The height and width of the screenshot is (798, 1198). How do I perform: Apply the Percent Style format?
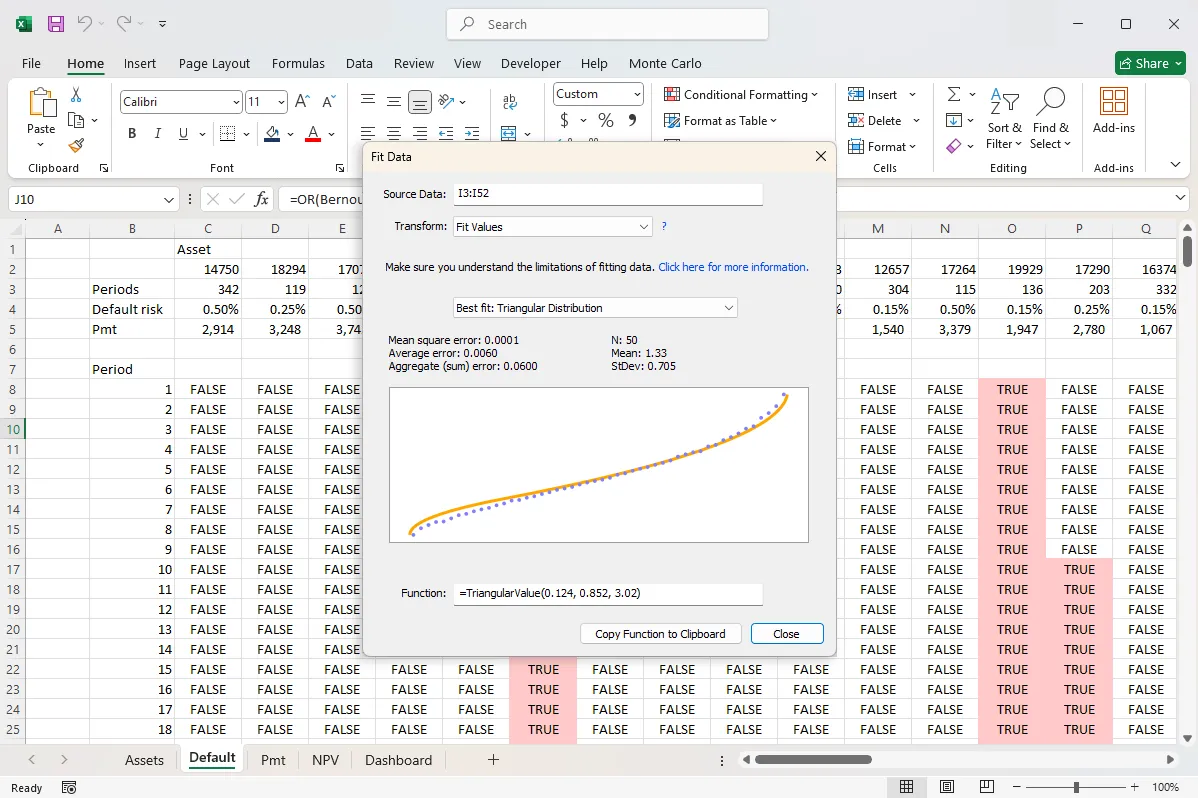pyautogui.click(x=603, y=119)
